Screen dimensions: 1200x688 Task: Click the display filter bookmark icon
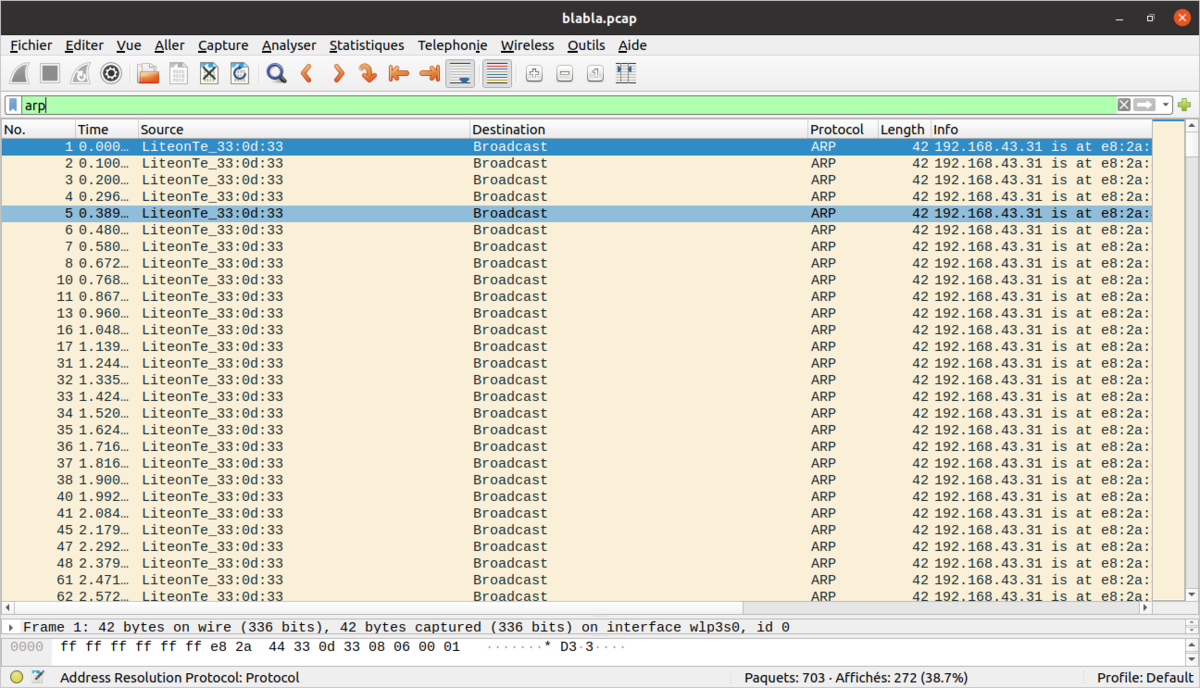tap(12, 105)
